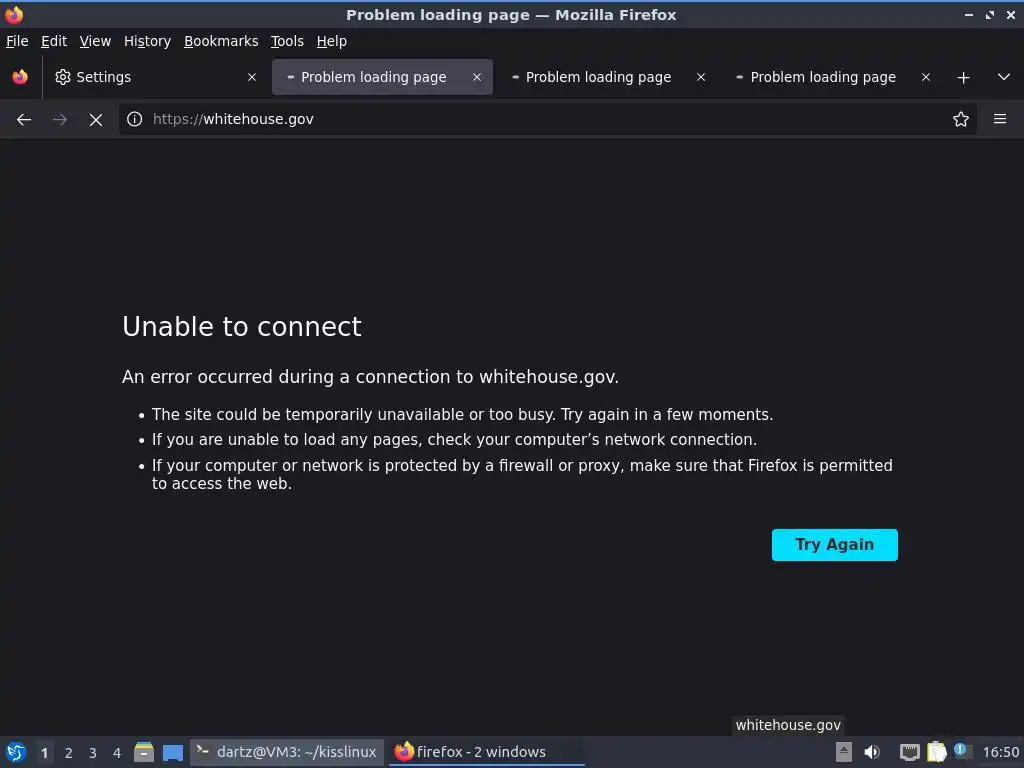The width and height of the screenshot is (1024, 768).
Task: Close the middle Problem loading page tab
Action: 701,77
